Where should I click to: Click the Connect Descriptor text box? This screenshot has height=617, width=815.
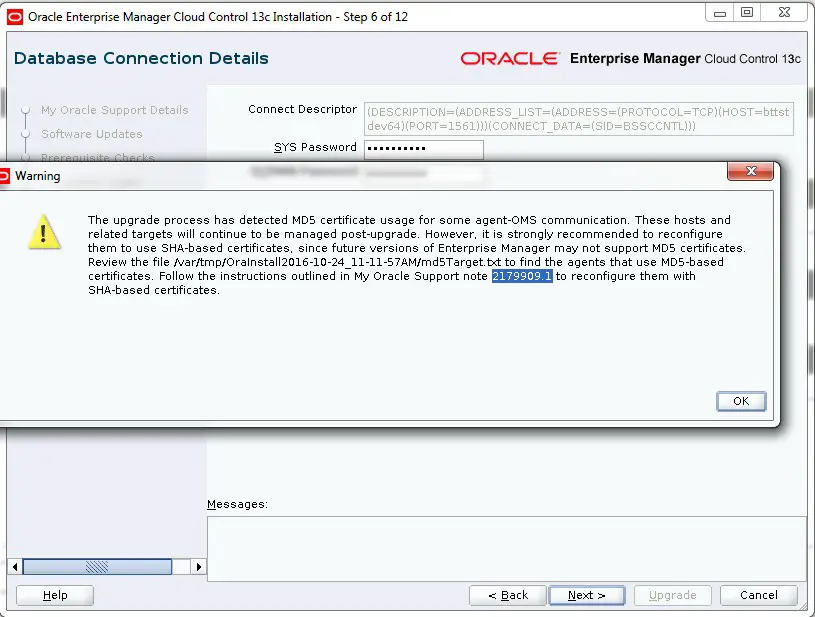579,119
